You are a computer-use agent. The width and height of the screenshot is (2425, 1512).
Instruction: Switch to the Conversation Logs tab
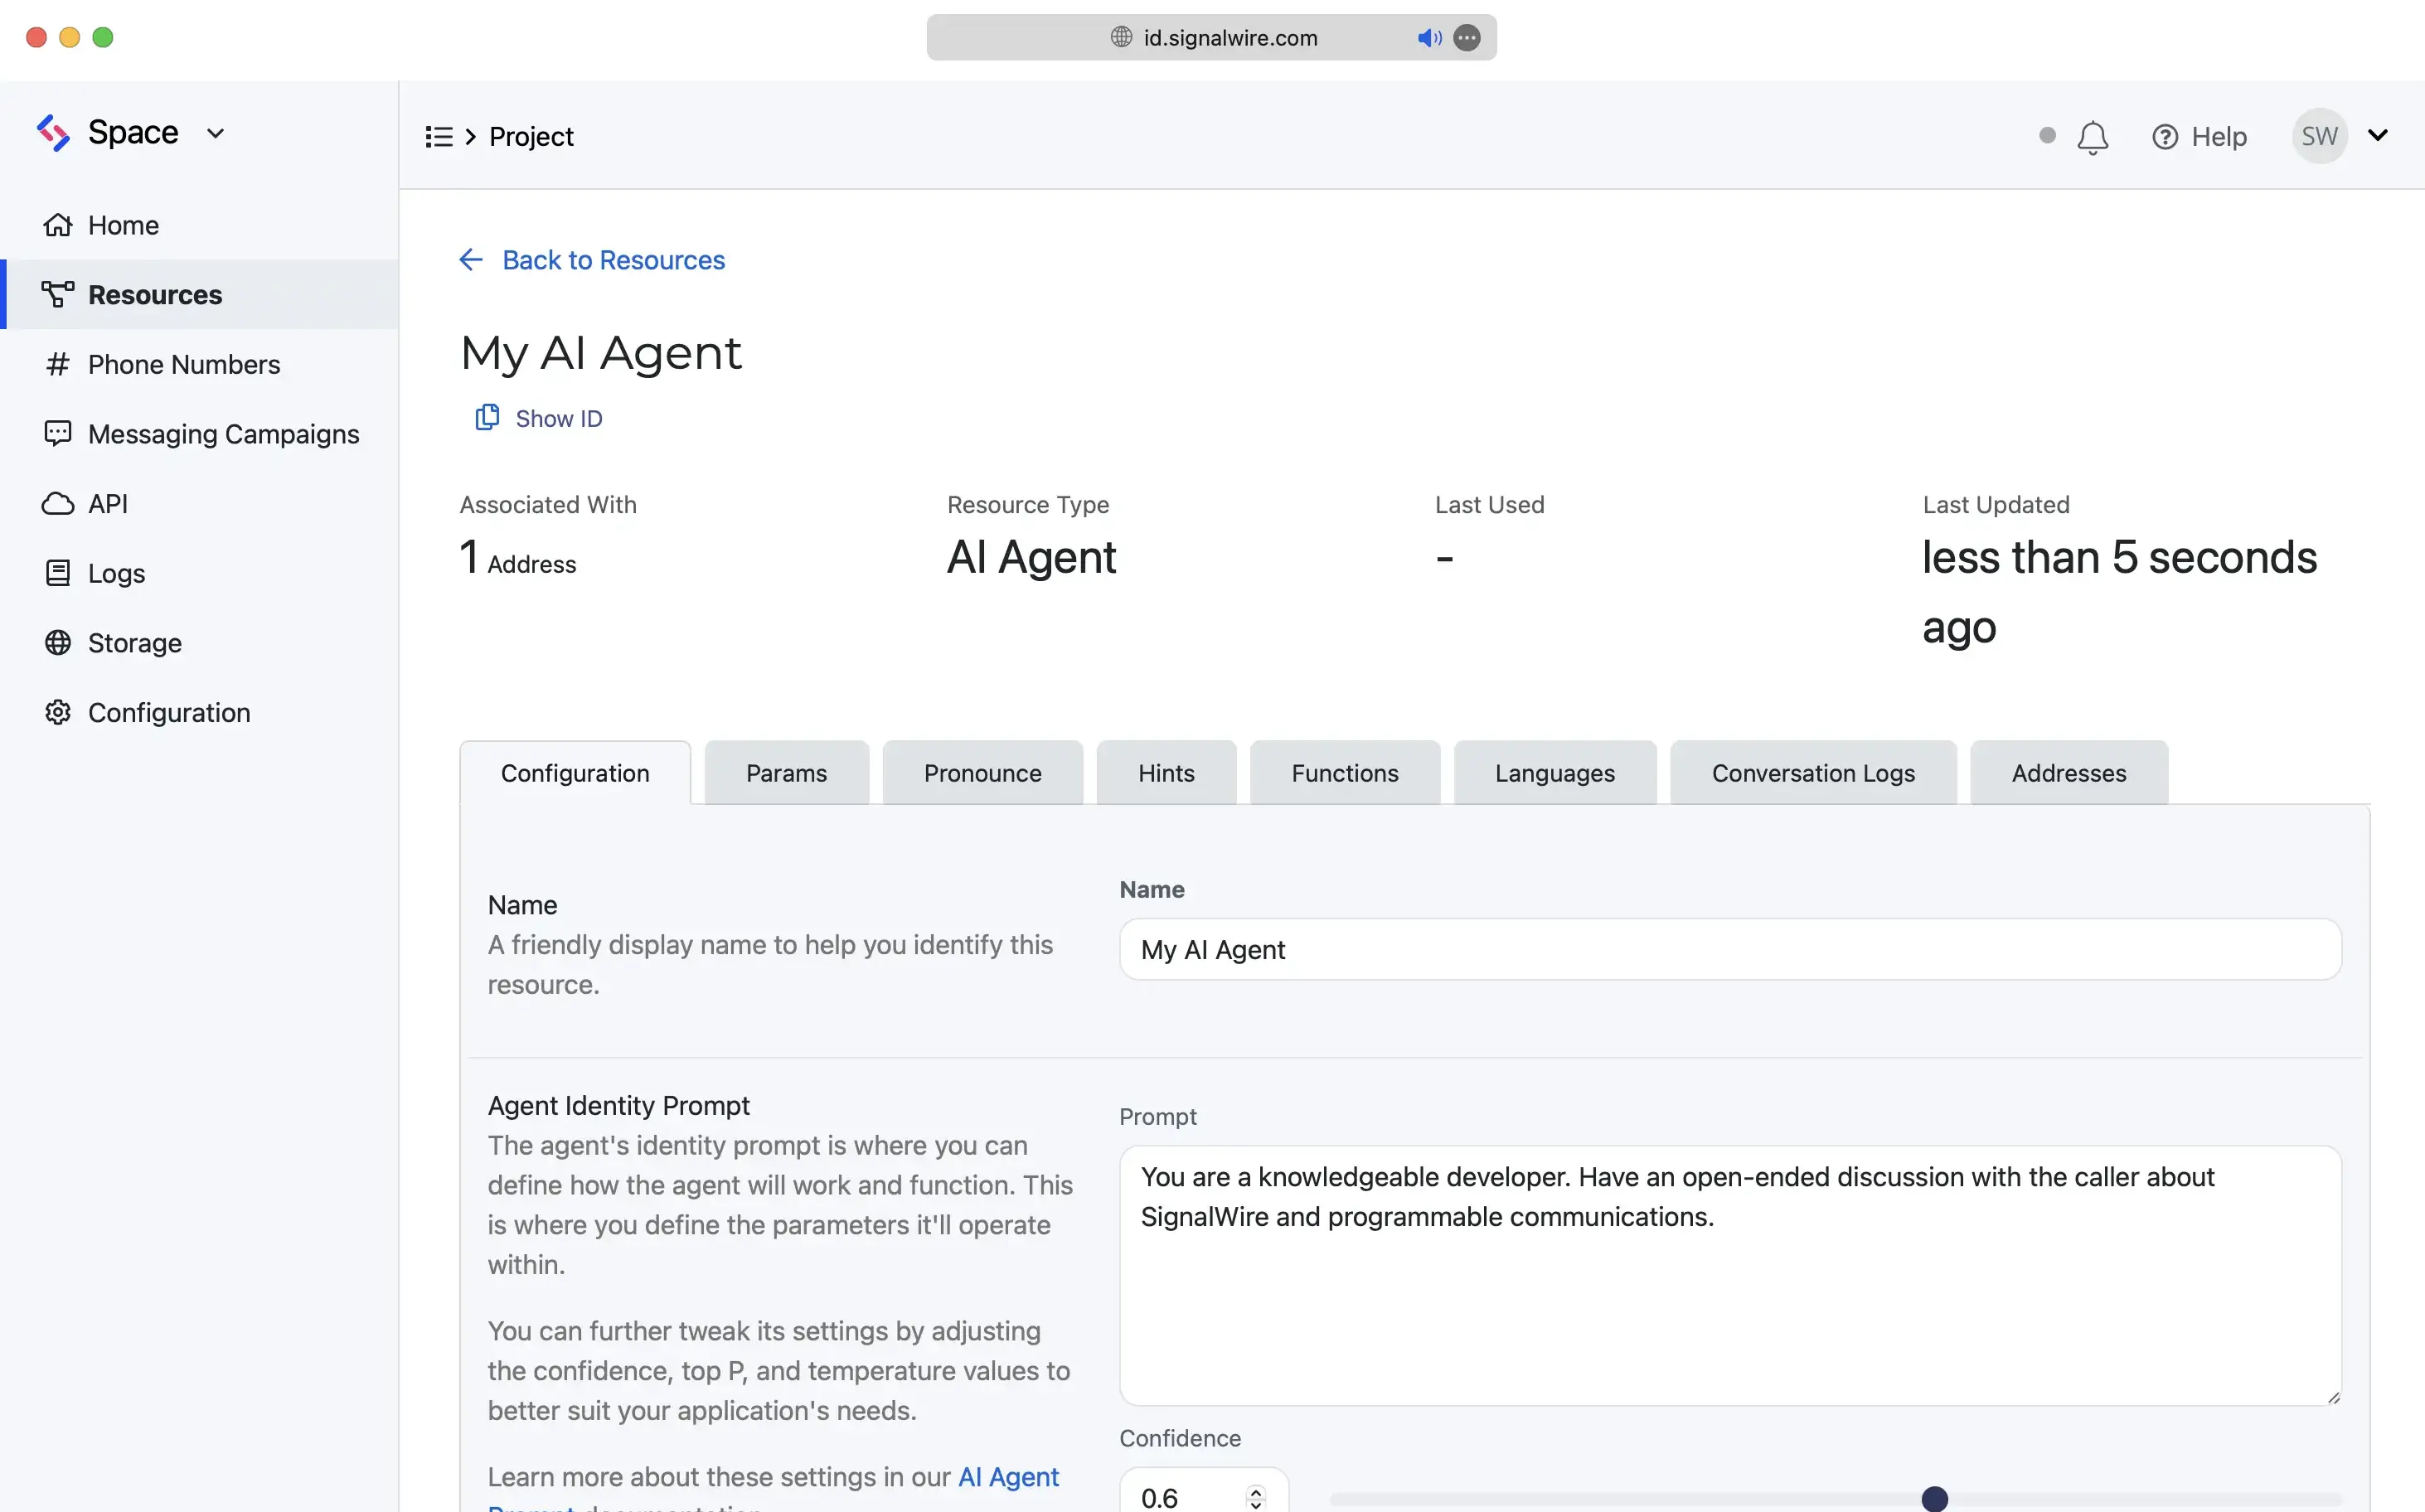(x=1813, y=772)
